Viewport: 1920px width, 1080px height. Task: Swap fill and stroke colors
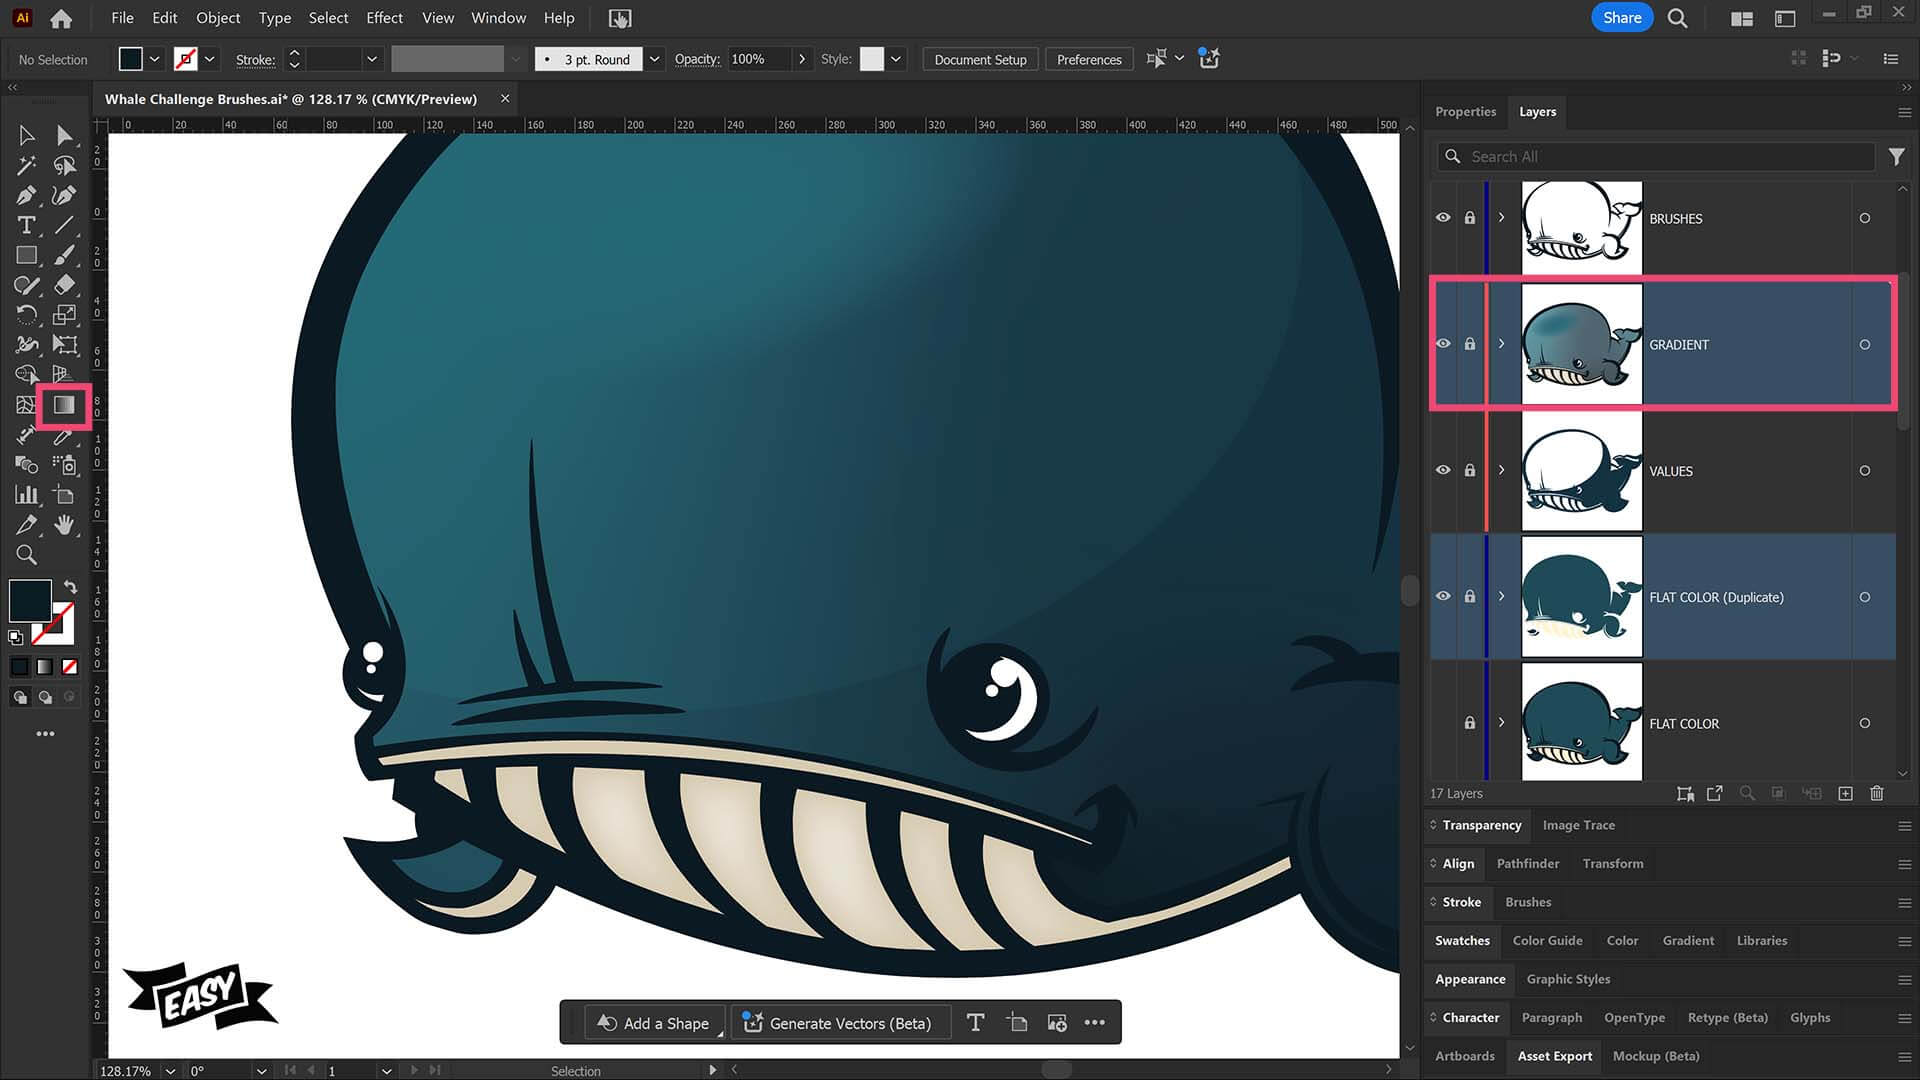(70, 587)
